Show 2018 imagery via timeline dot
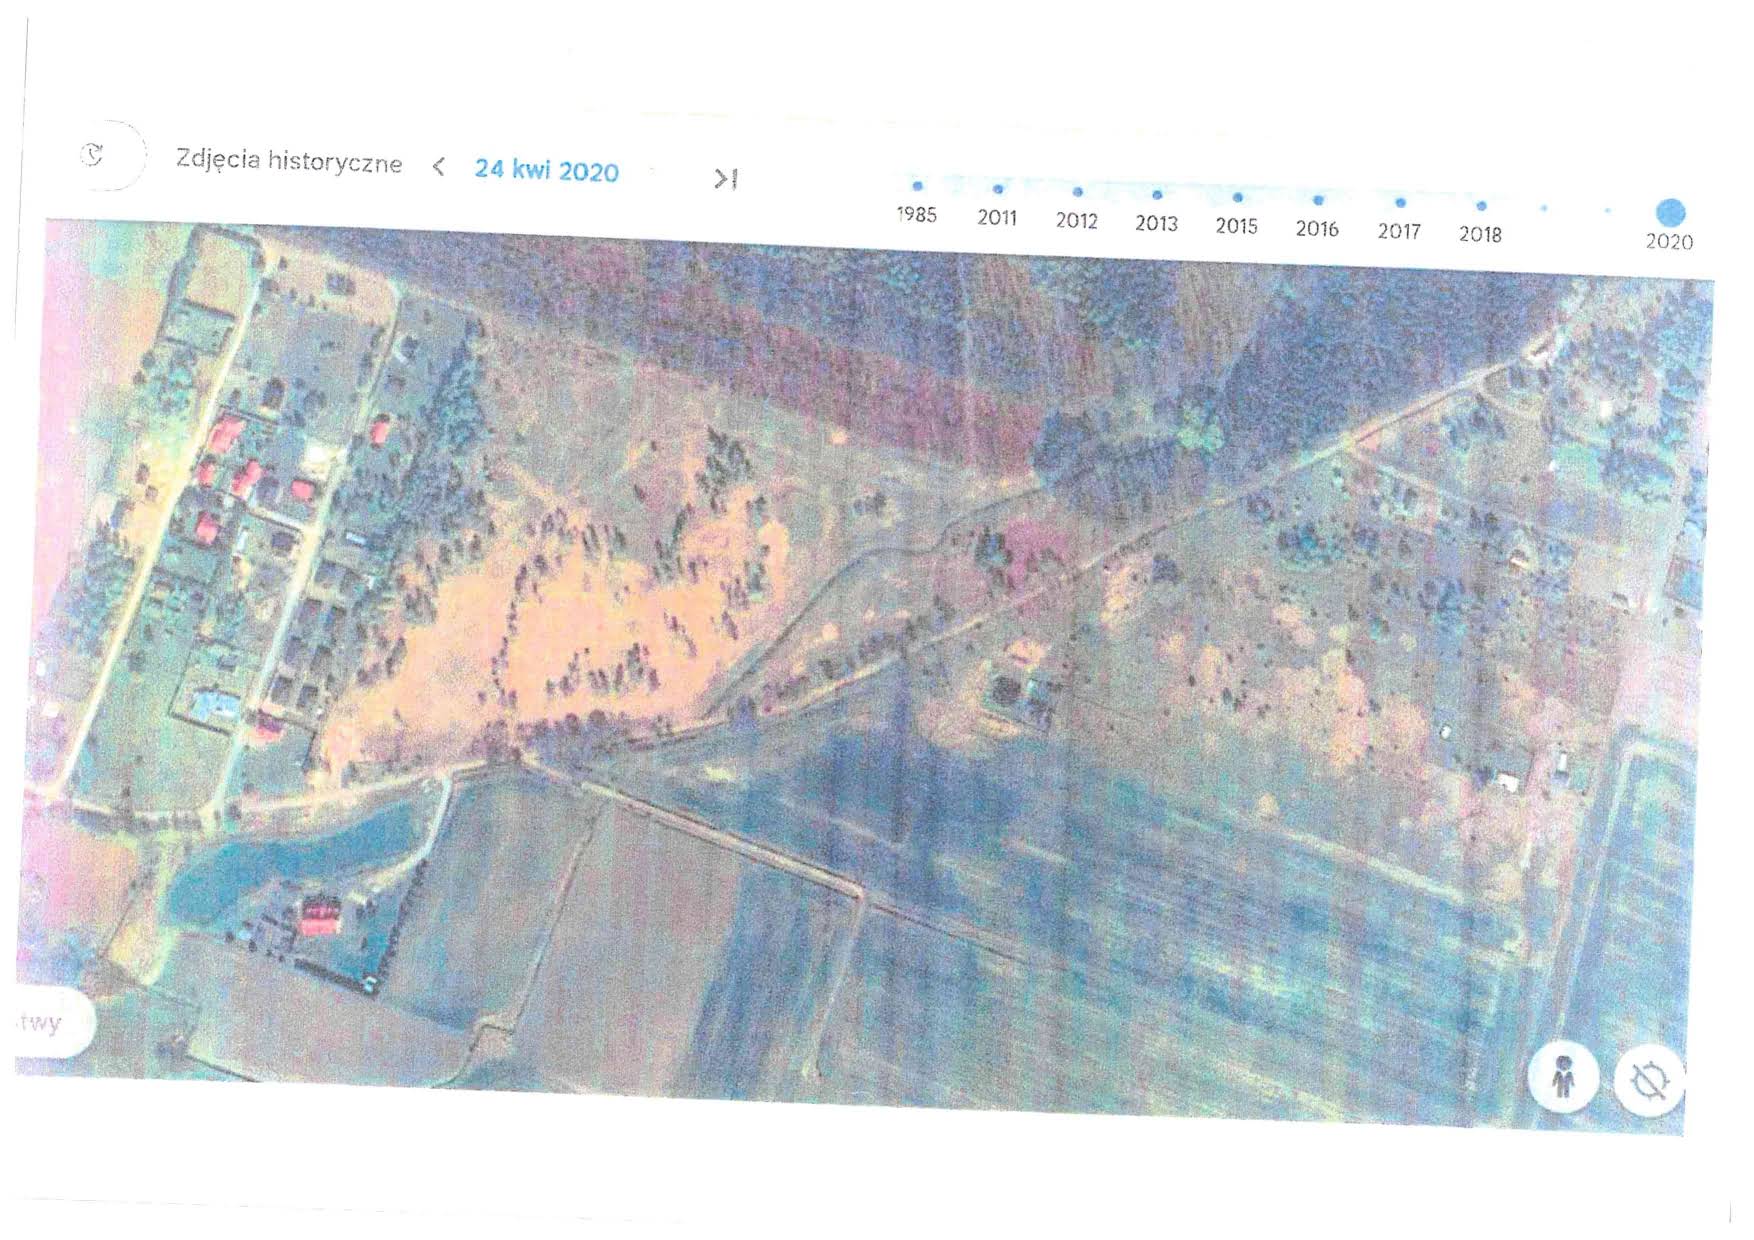The width and height of the screenshot is (1754, 1240). coord(1481,206)
